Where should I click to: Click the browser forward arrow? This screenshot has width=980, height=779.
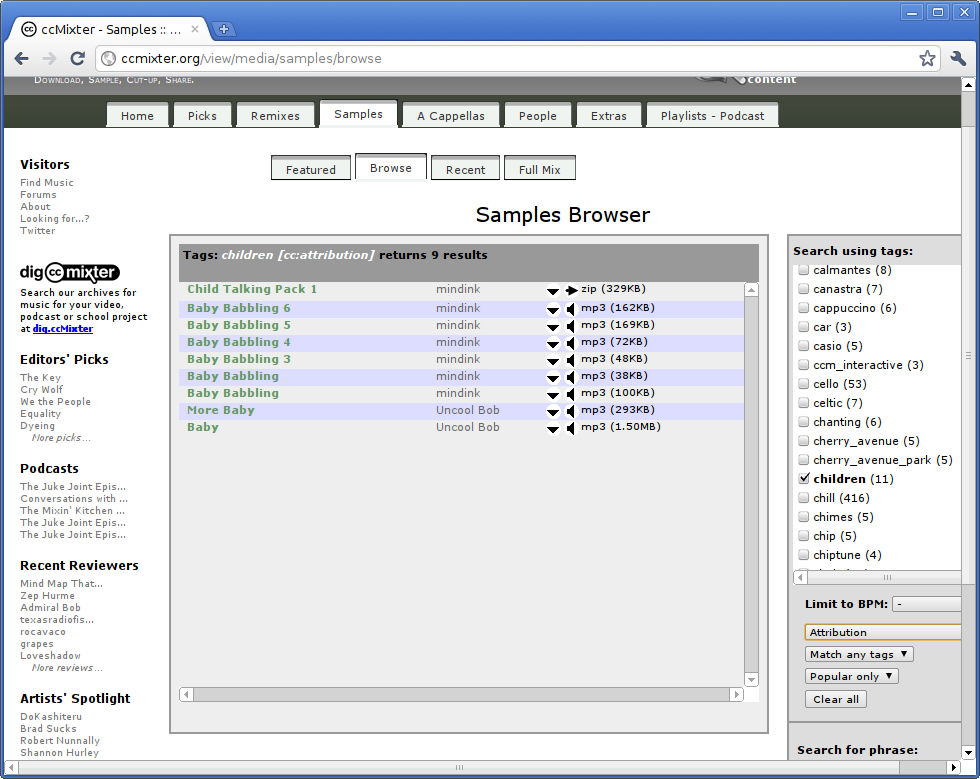(49, 59)
